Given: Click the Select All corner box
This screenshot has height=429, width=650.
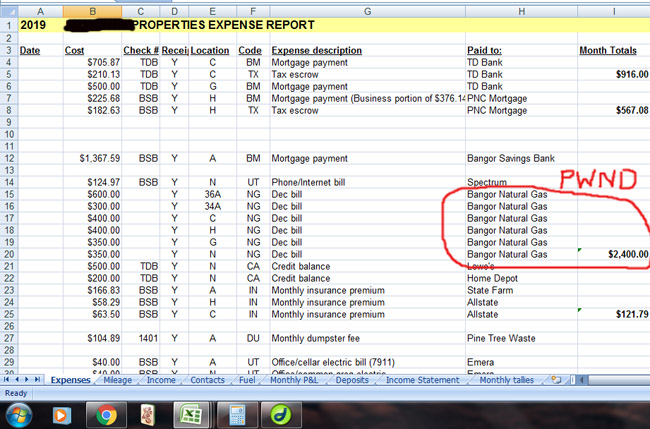Looking at the screenshot, I should [x=9, y=12].
